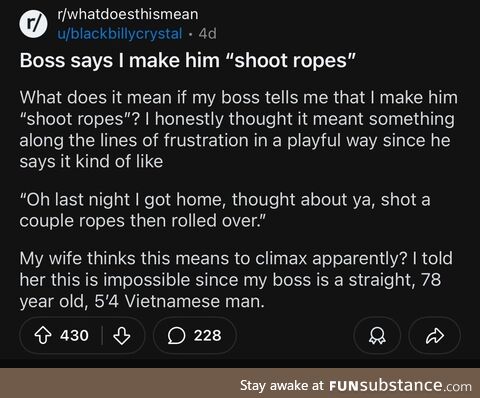
Task: Select the quoted line 'Oh last night I got home'
Action: click(225, 200)
